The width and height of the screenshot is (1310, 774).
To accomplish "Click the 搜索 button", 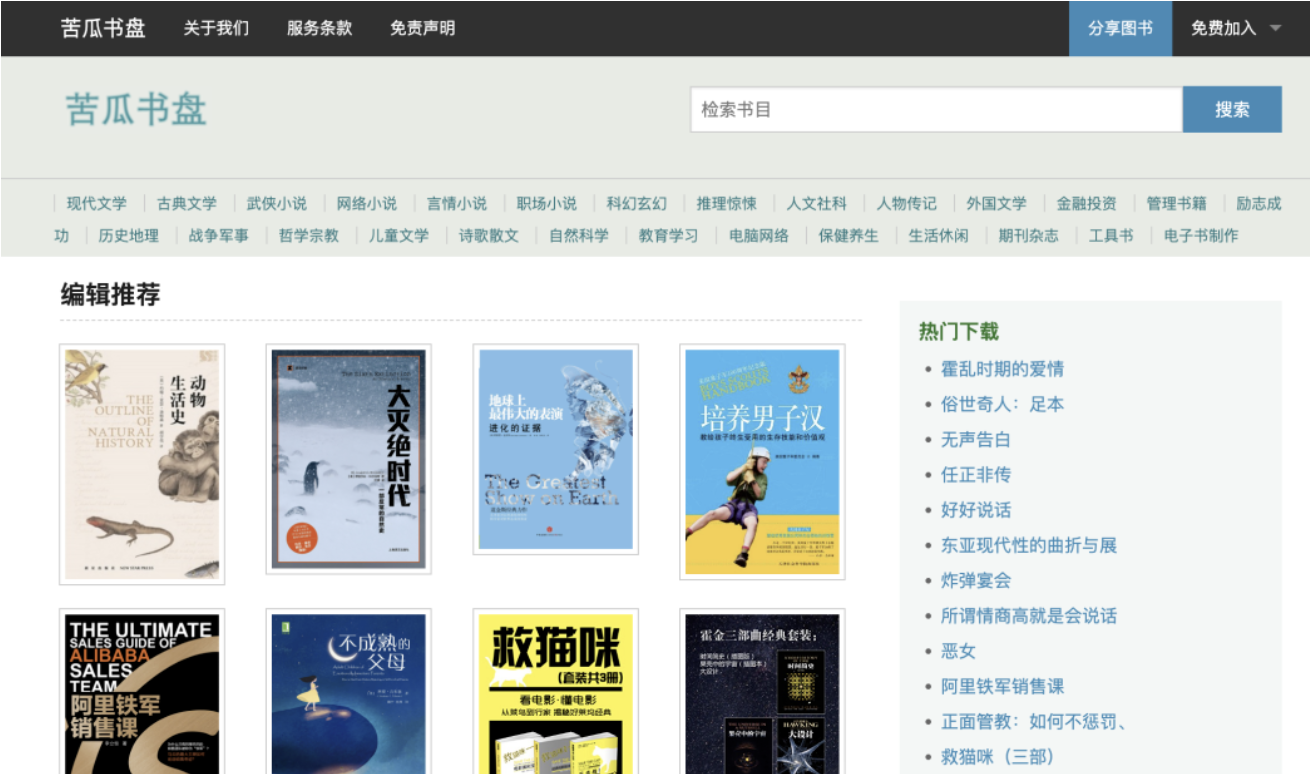I will [1232, 109].
